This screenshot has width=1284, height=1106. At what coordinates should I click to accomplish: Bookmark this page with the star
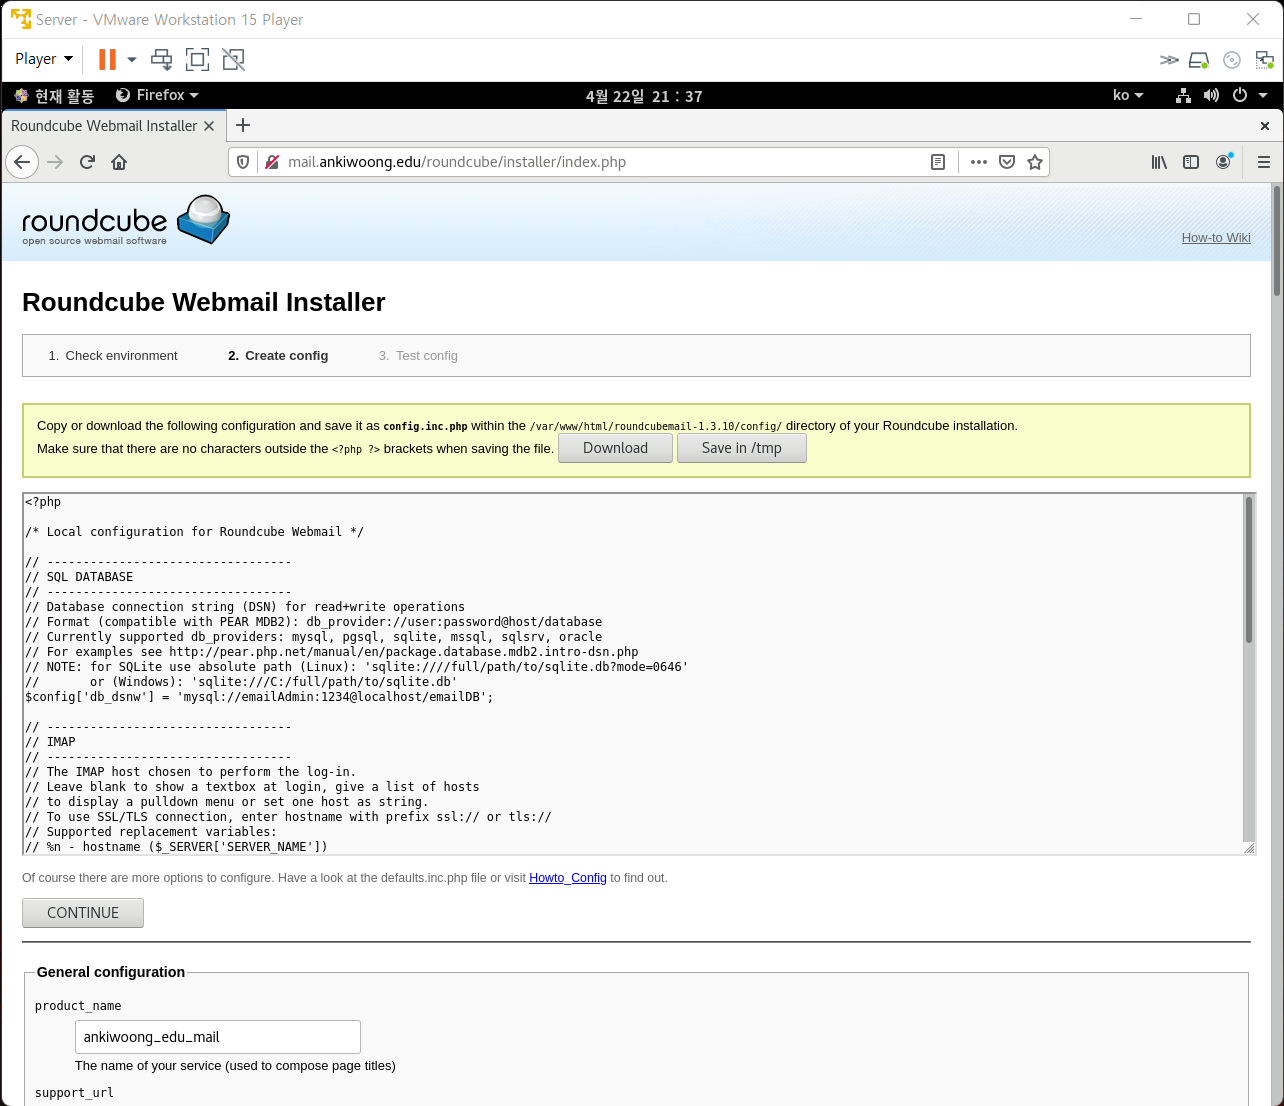[x=1035, y=162]
